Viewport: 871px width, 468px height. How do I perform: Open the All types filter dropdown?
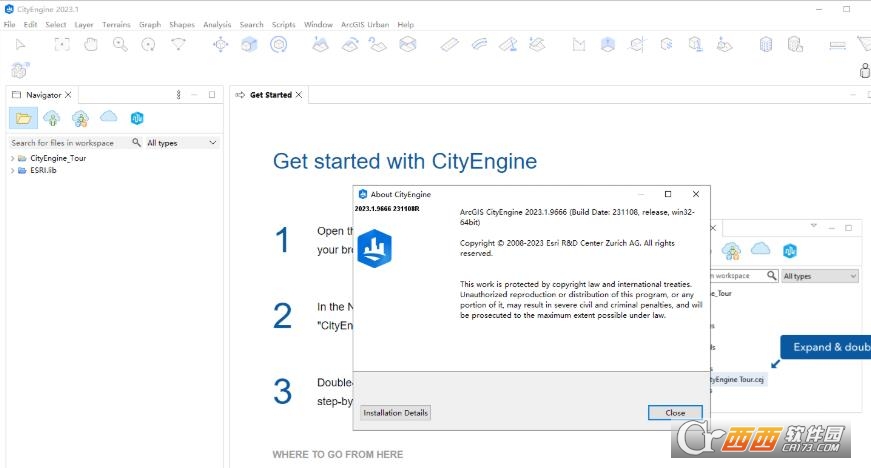(182, 143)
